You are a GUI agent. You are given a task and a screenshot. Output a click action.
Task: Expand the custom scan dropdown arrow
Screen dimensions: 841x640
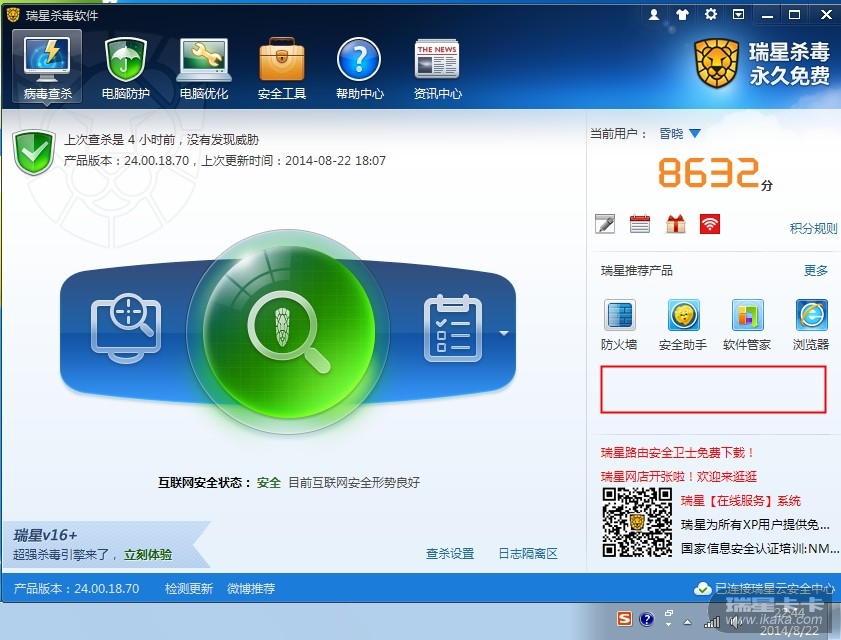(504, 333)
